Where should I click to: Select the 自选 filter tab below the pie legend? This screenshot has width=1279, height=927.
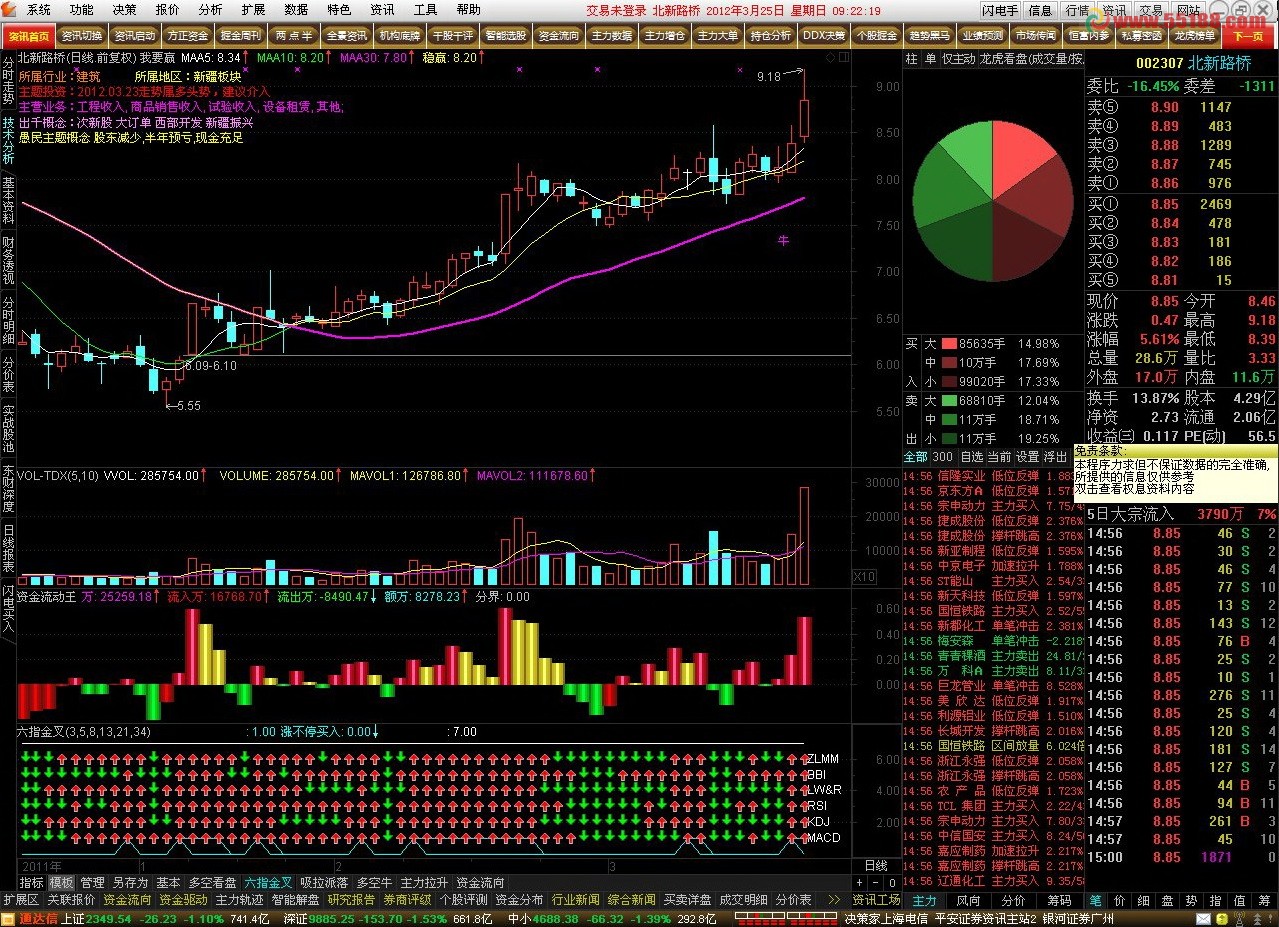point(971,456)
